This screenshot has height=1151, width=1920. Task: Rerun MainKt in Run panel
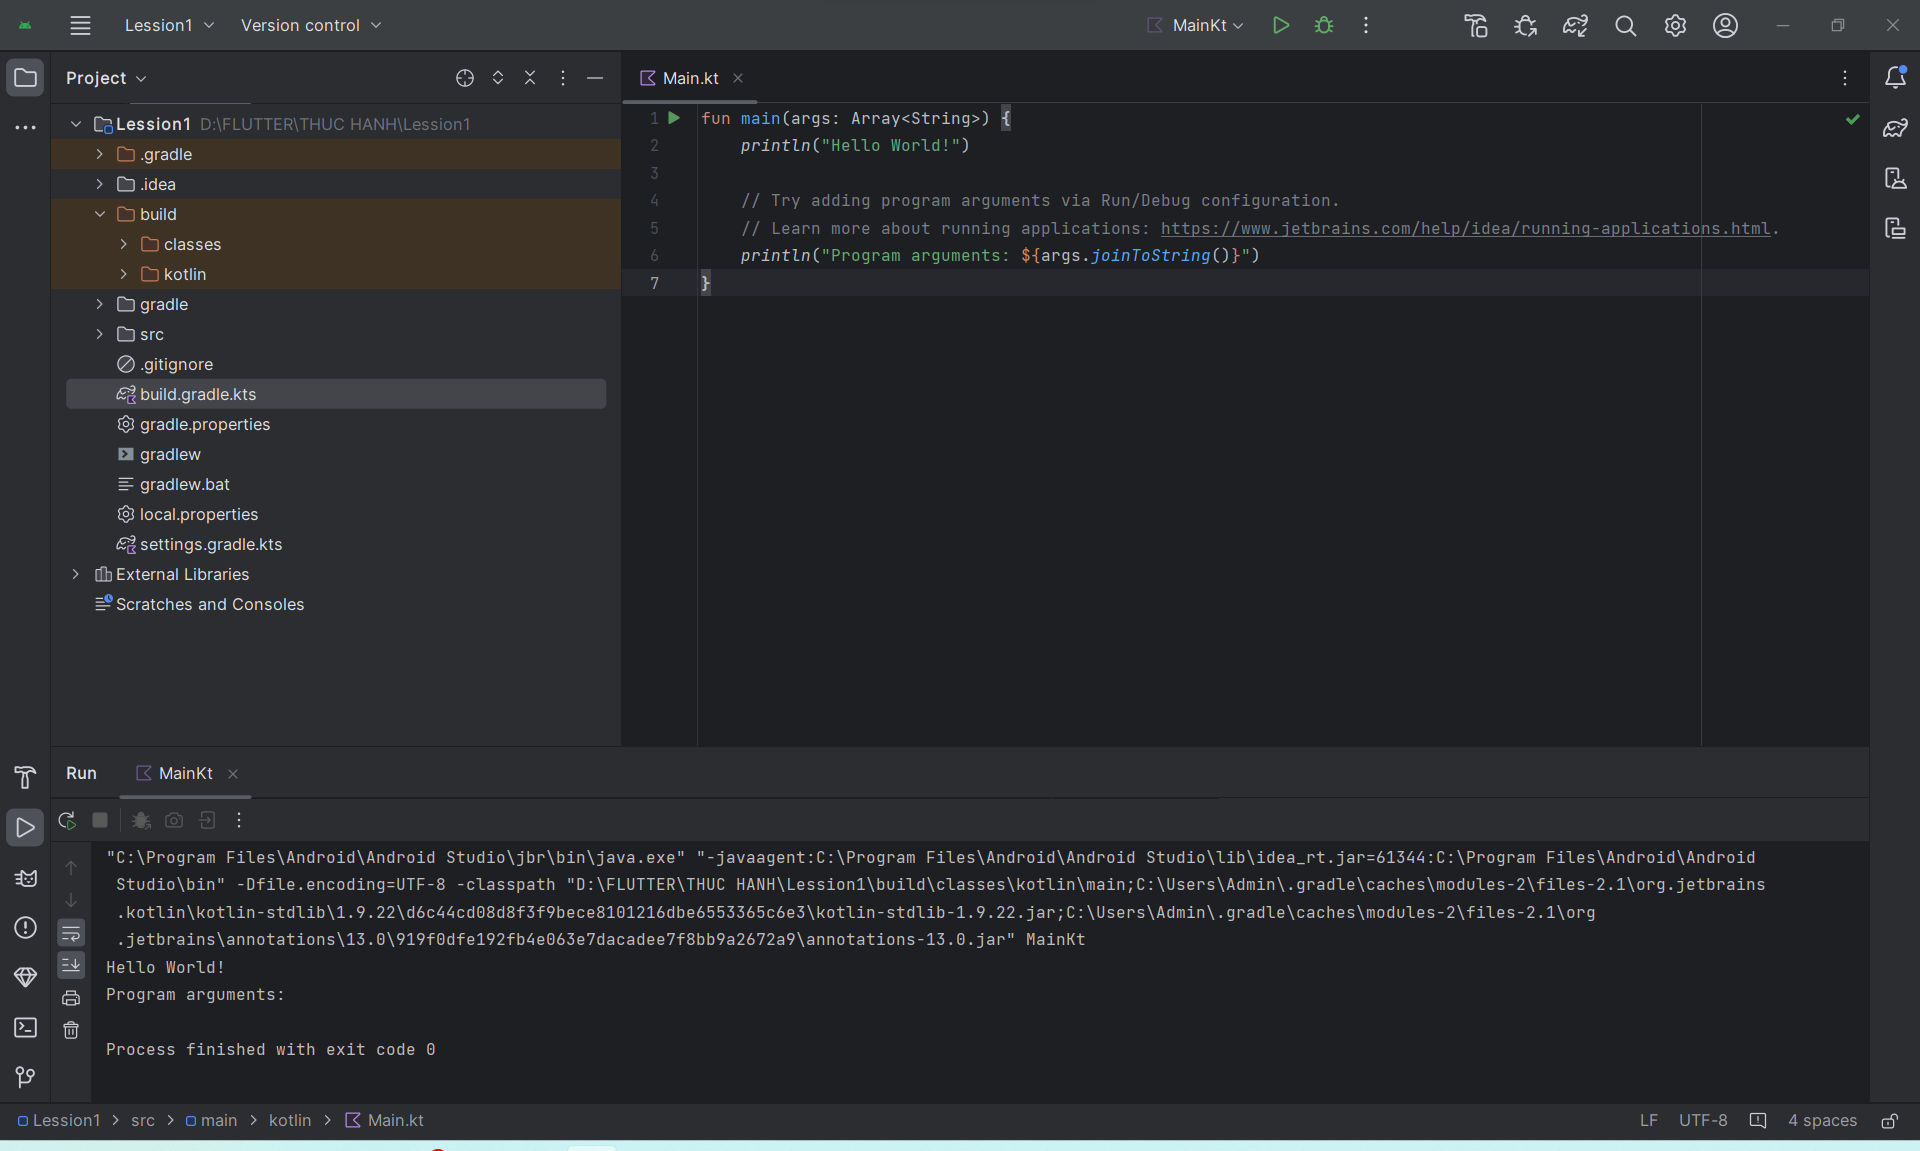point(67,820)
